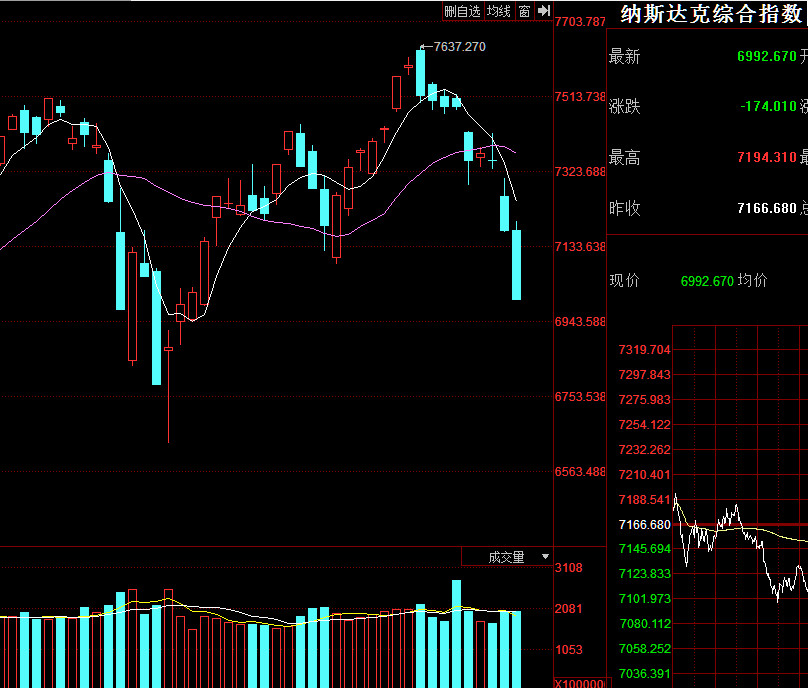
Task: Open the 成交量 indicator dropdown
Action: [x=506, y=557]
